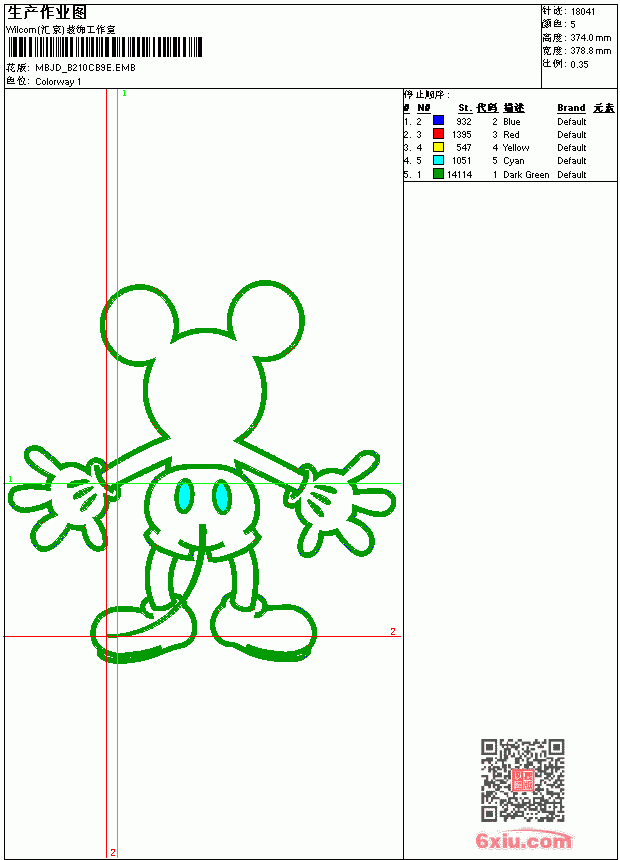Click the Blue color swatch
Viewport: 620px width, 860px height.
click(x=438, y=120)
